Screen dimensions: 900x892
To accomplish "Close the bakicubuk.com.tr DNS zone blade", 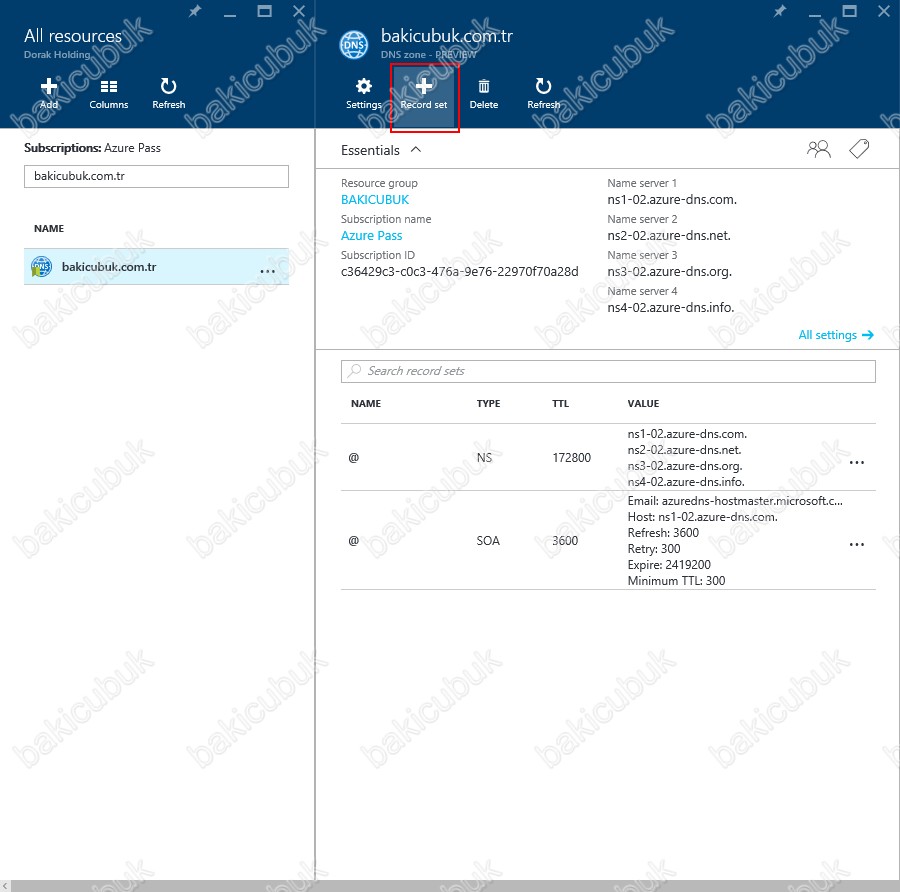I will click(883, 11).
